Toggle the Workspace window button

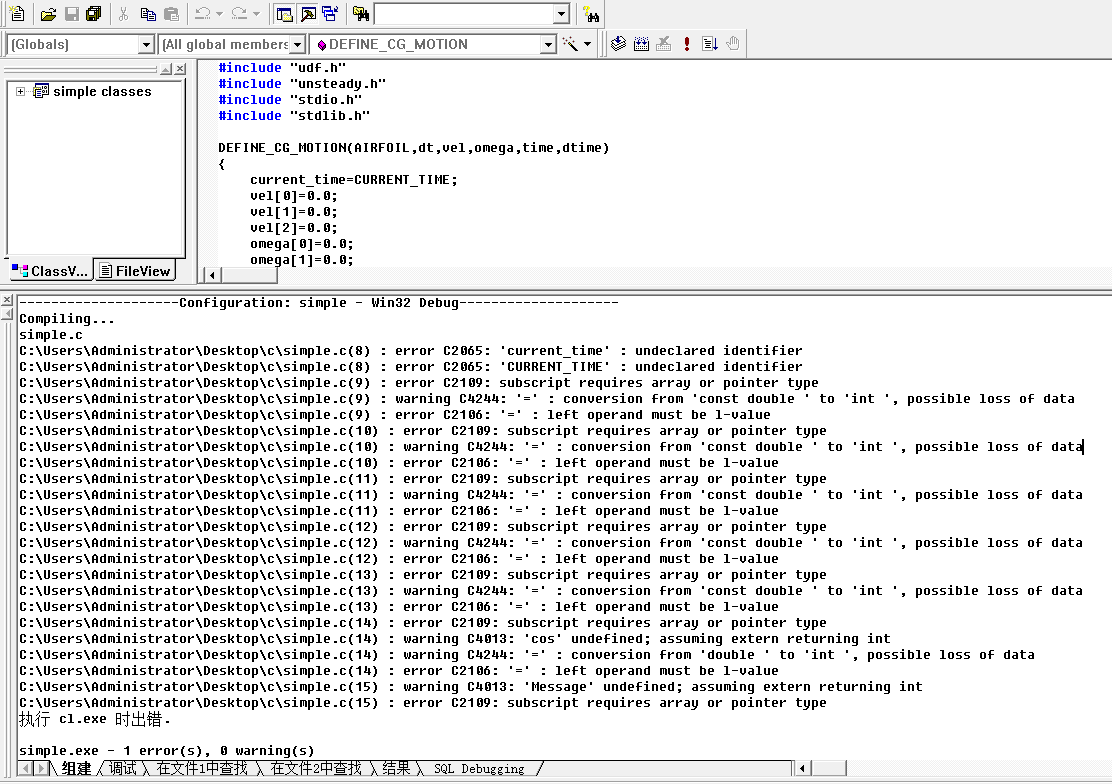[285, 14]
